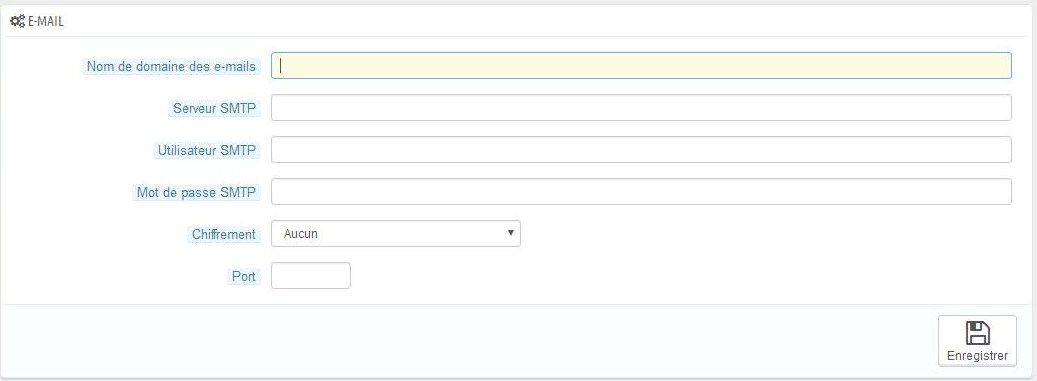Click the "Port" label
The height and width of the screenshot is (381, 1037).
244,276
